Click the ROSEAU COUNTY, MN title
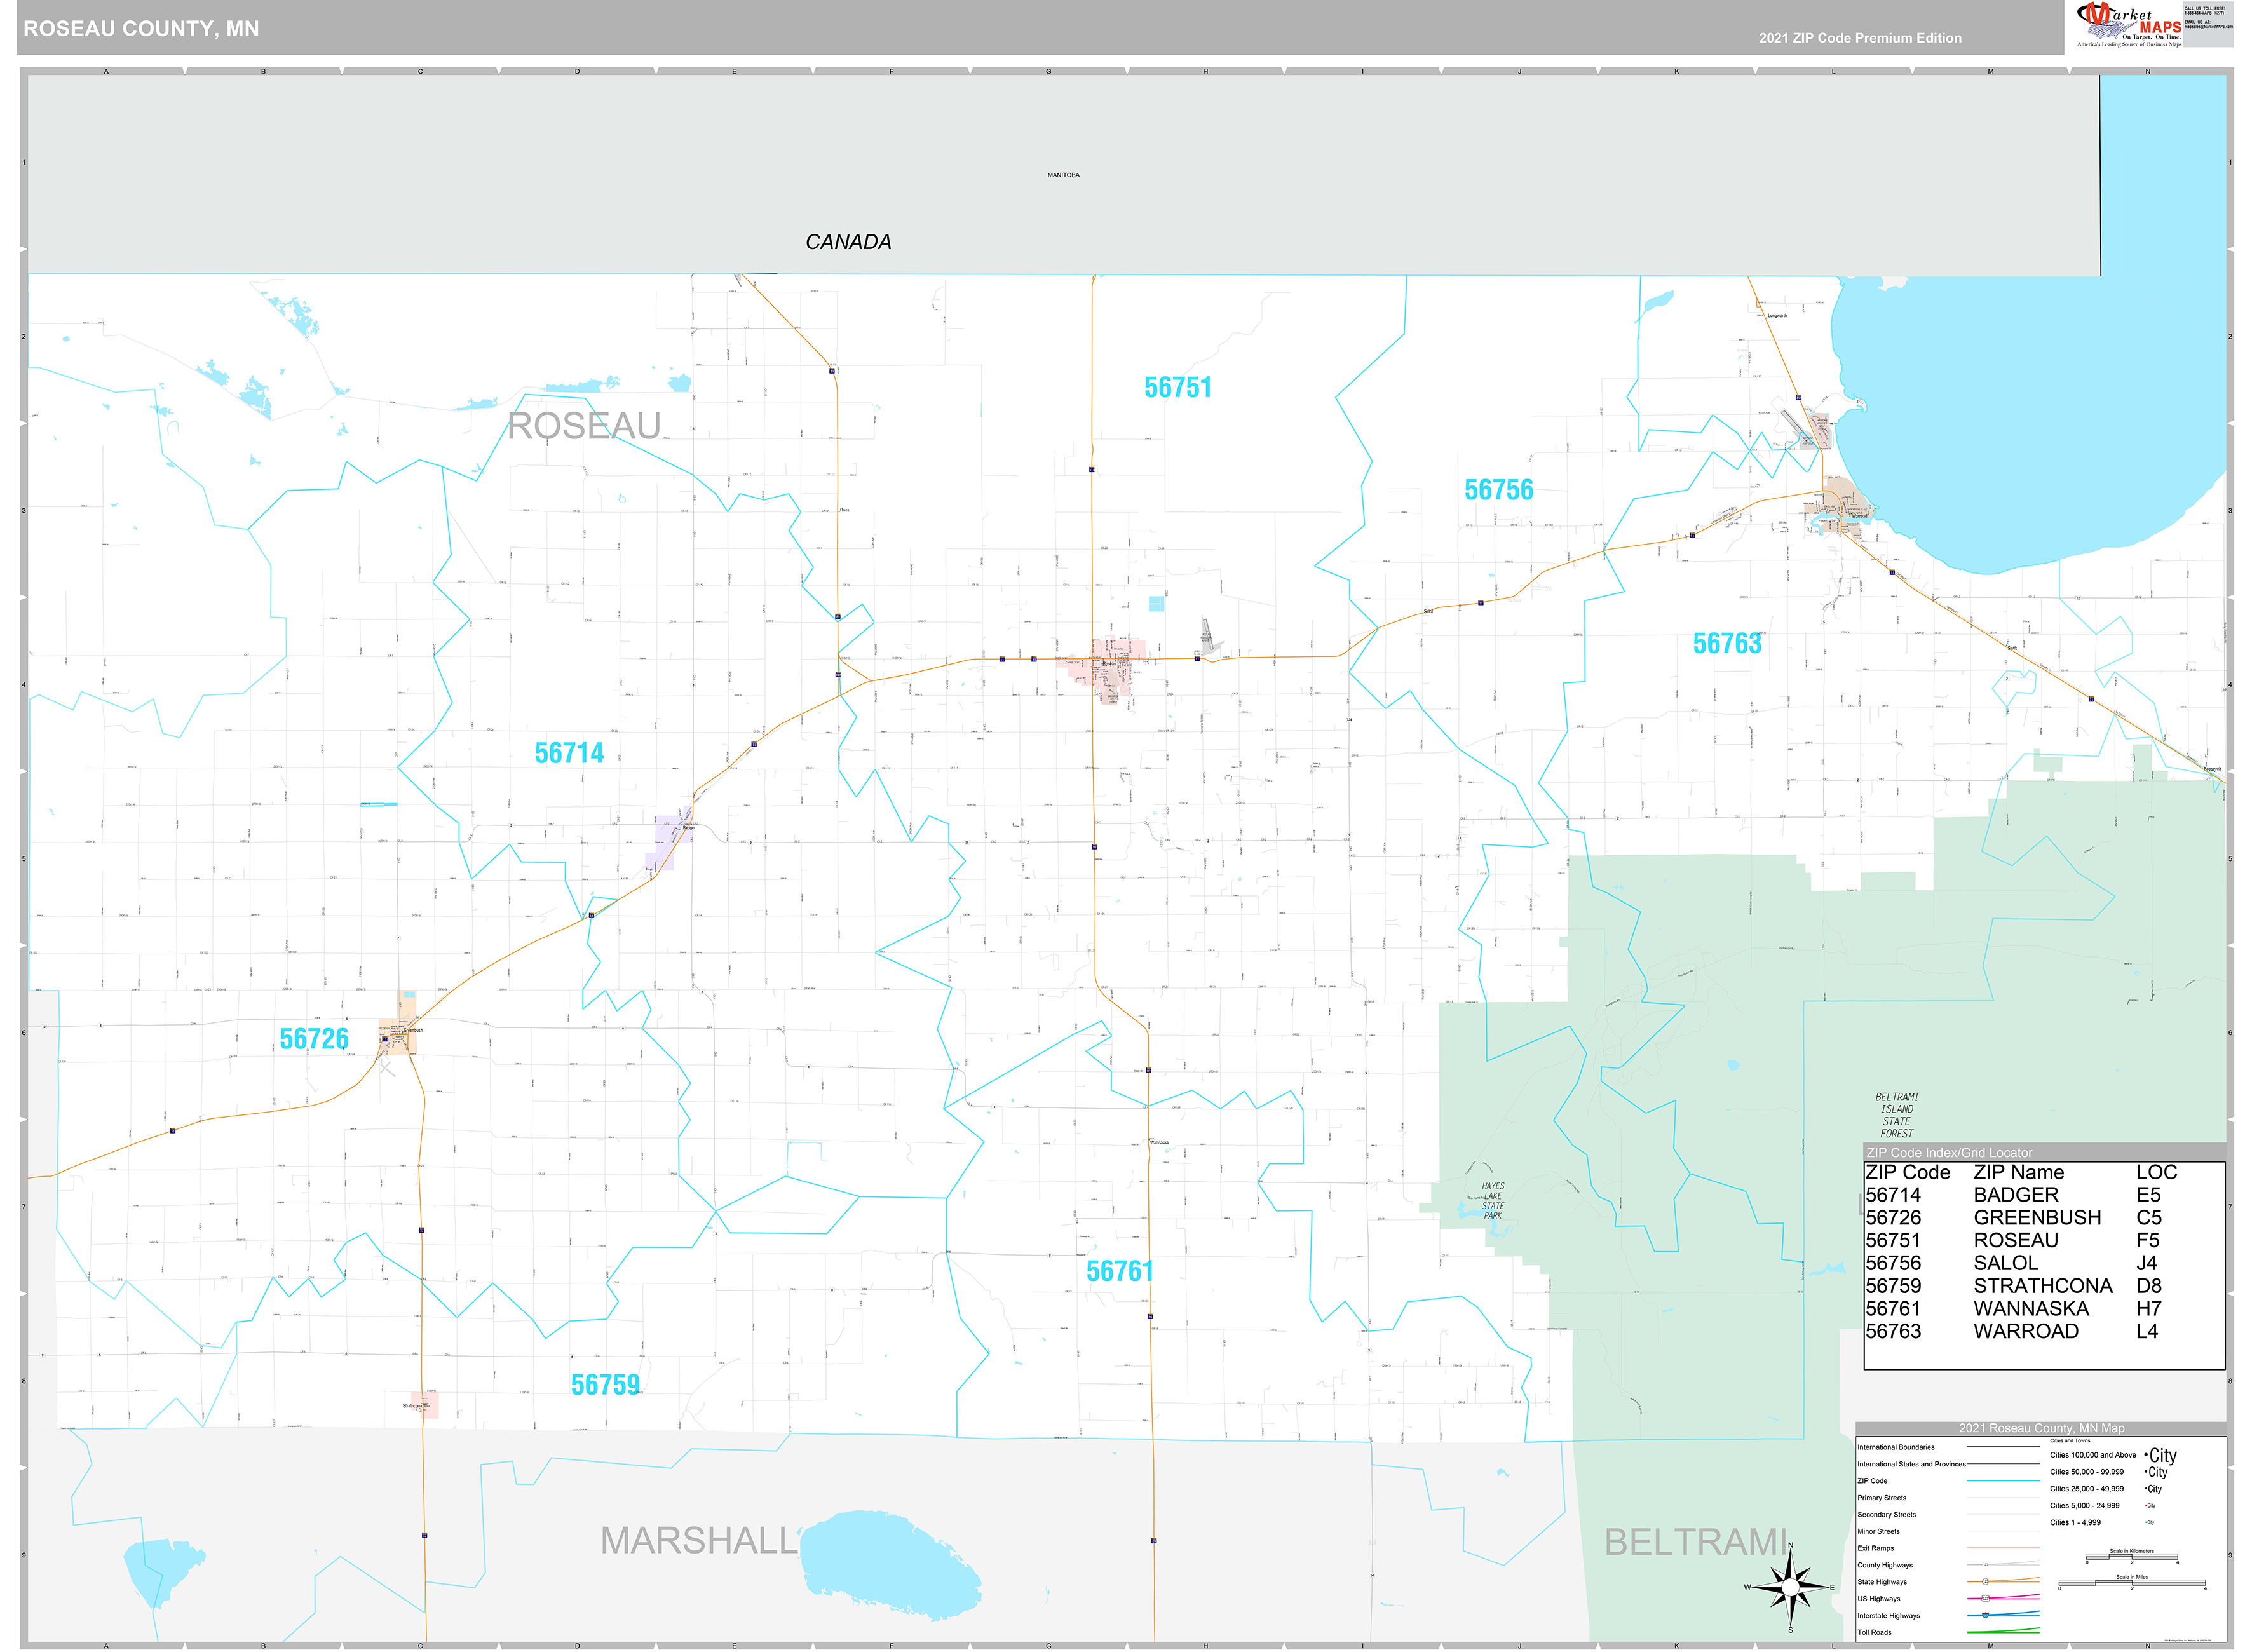The width and height of the screenshot is (2245, 1652). click(140, 29)
